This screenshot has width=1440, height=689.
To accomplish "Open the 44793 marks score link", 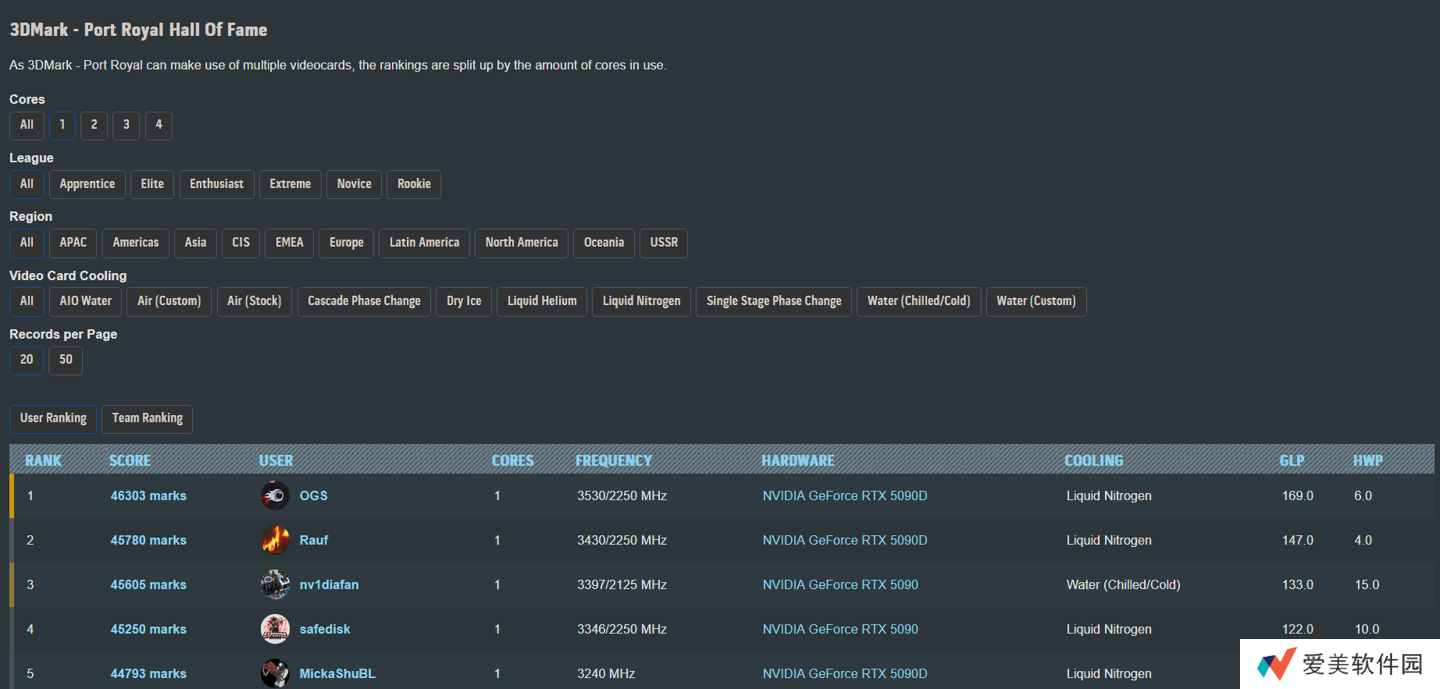I will point(148,674).
